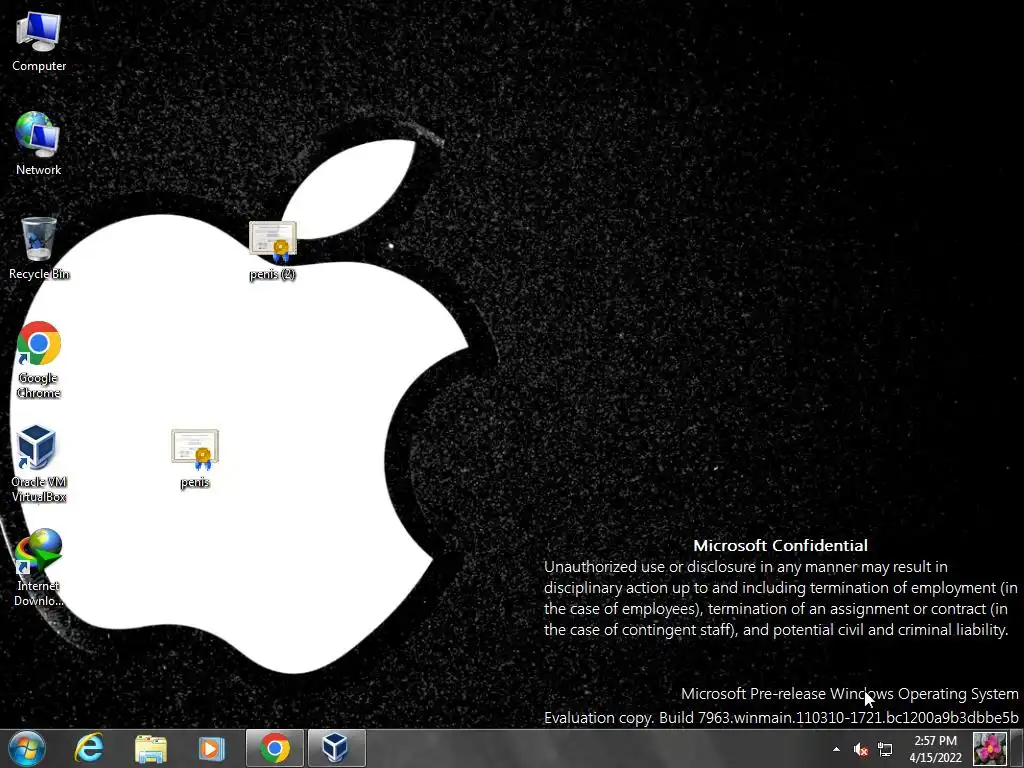Select the certificate file named penis (2)
The width and height of the screenshot is (1024, 768).
point(272,251)
